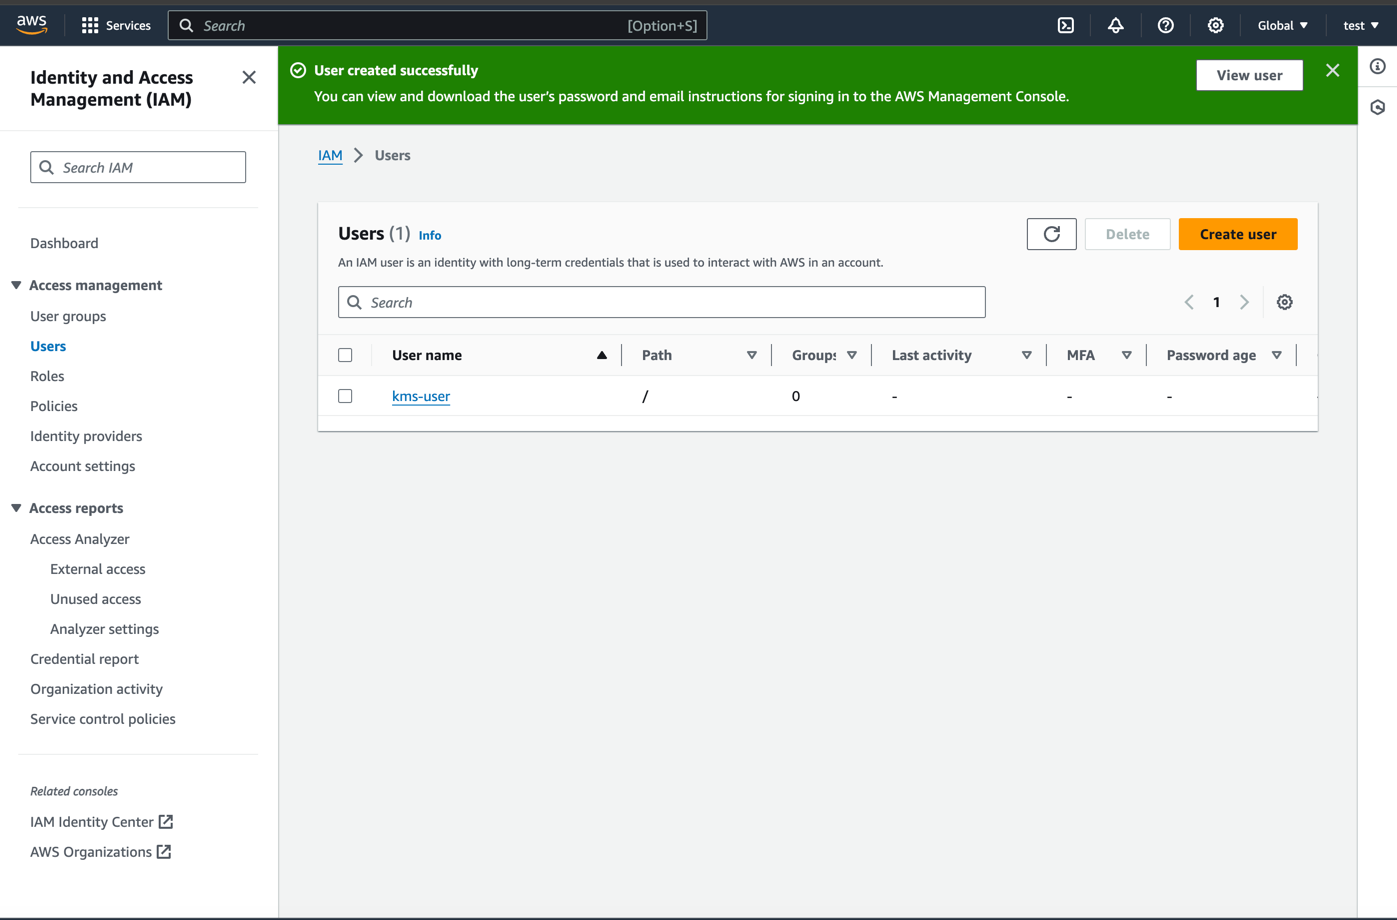Open the help question mark icon
The height and width of the screenshot is (920, 1397).
pos(1166,25)
